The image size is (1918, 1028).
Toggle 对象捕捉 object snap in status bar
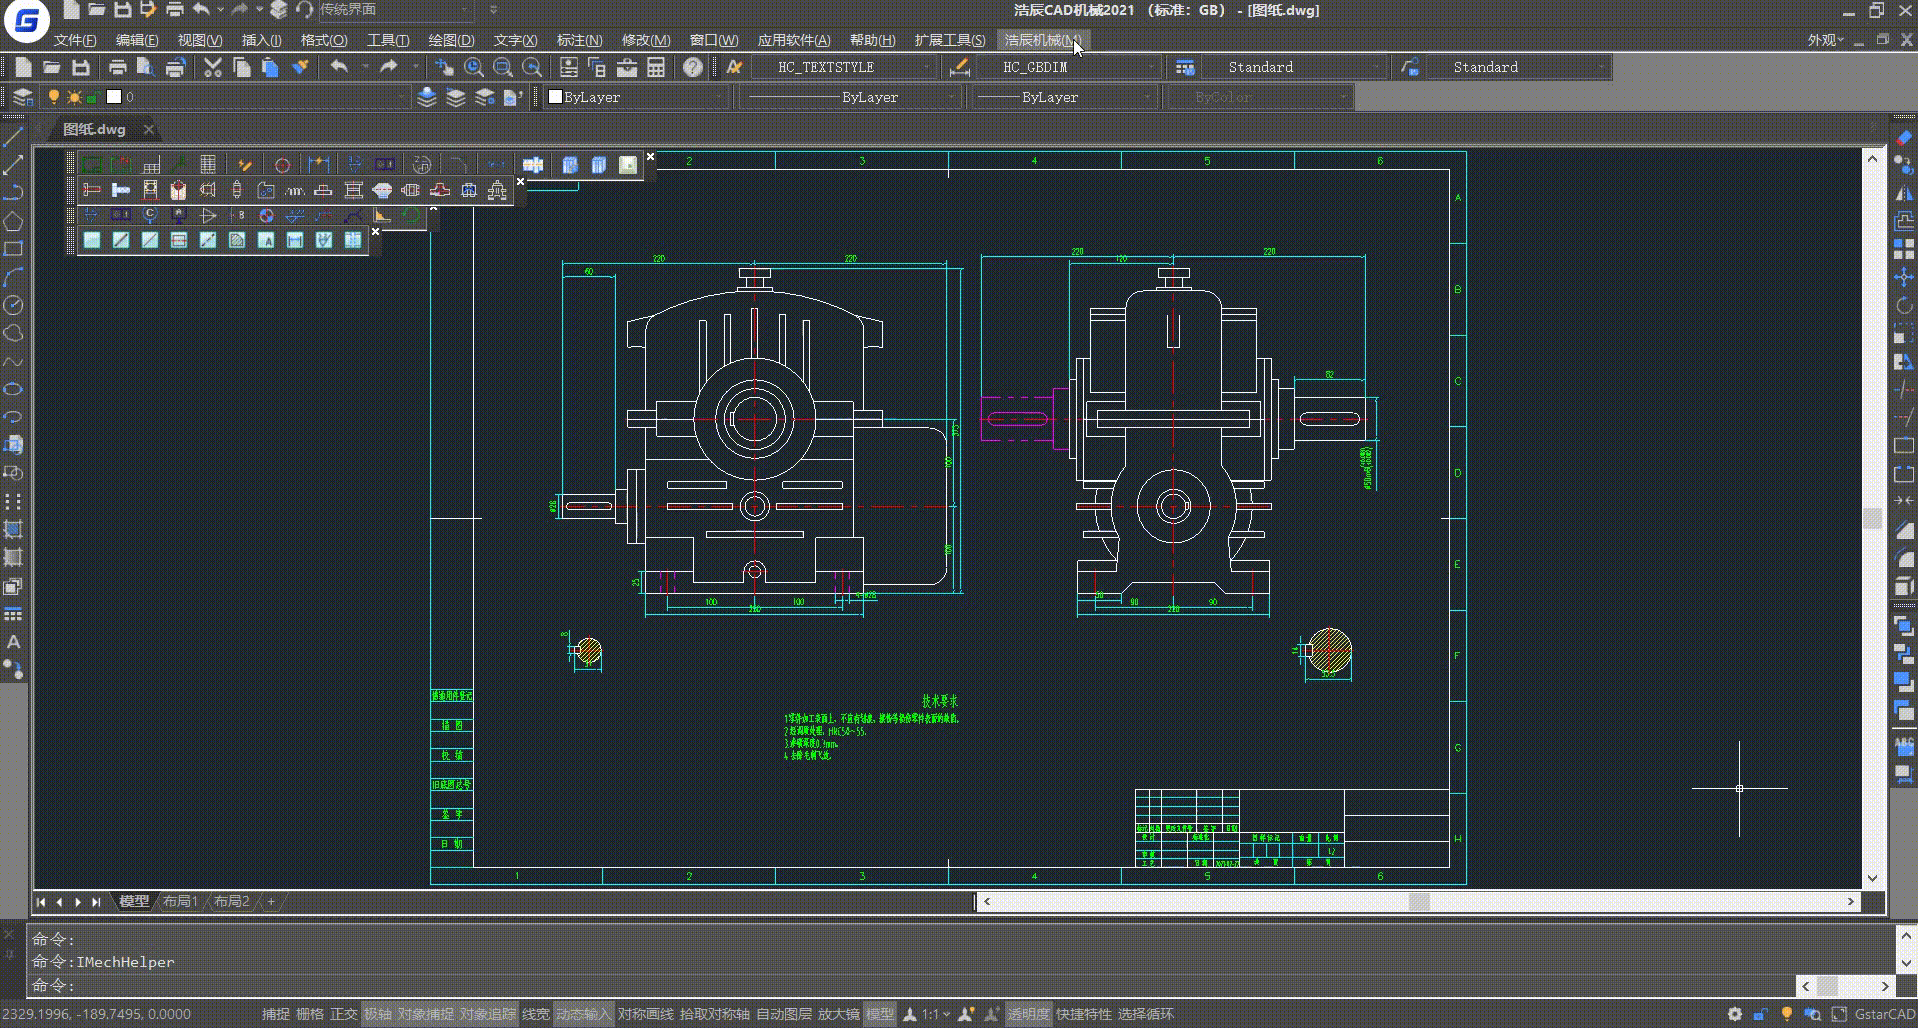(x=426, y=1014)
